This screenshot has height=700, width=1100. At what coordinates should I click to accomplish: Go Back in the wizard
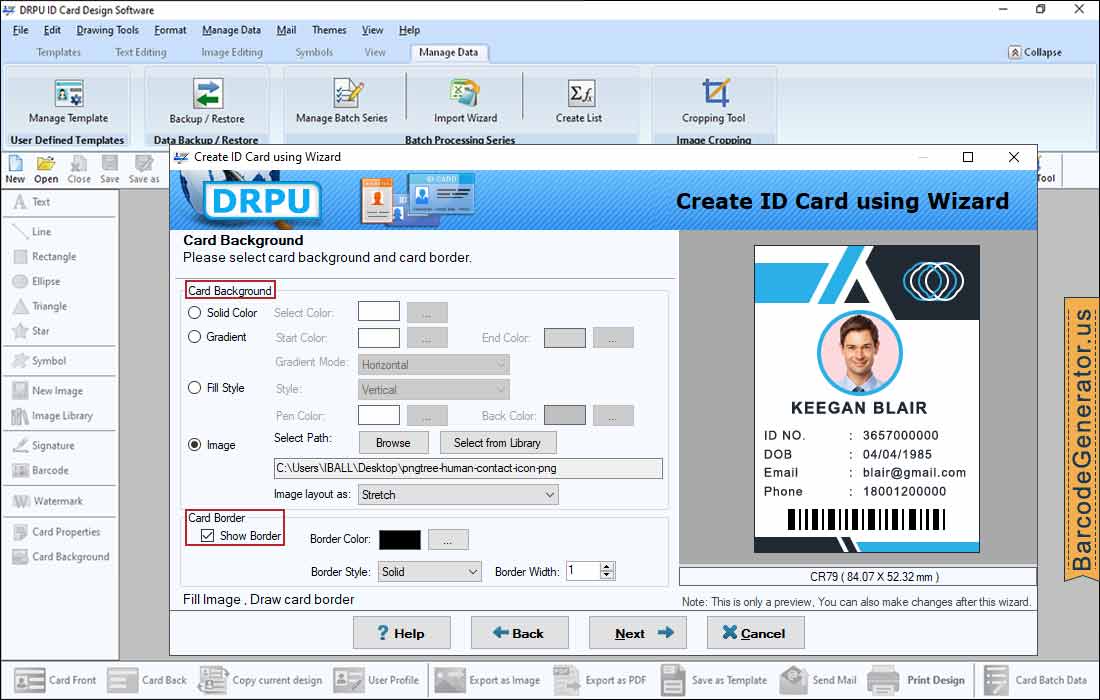[x=519, y=633]
